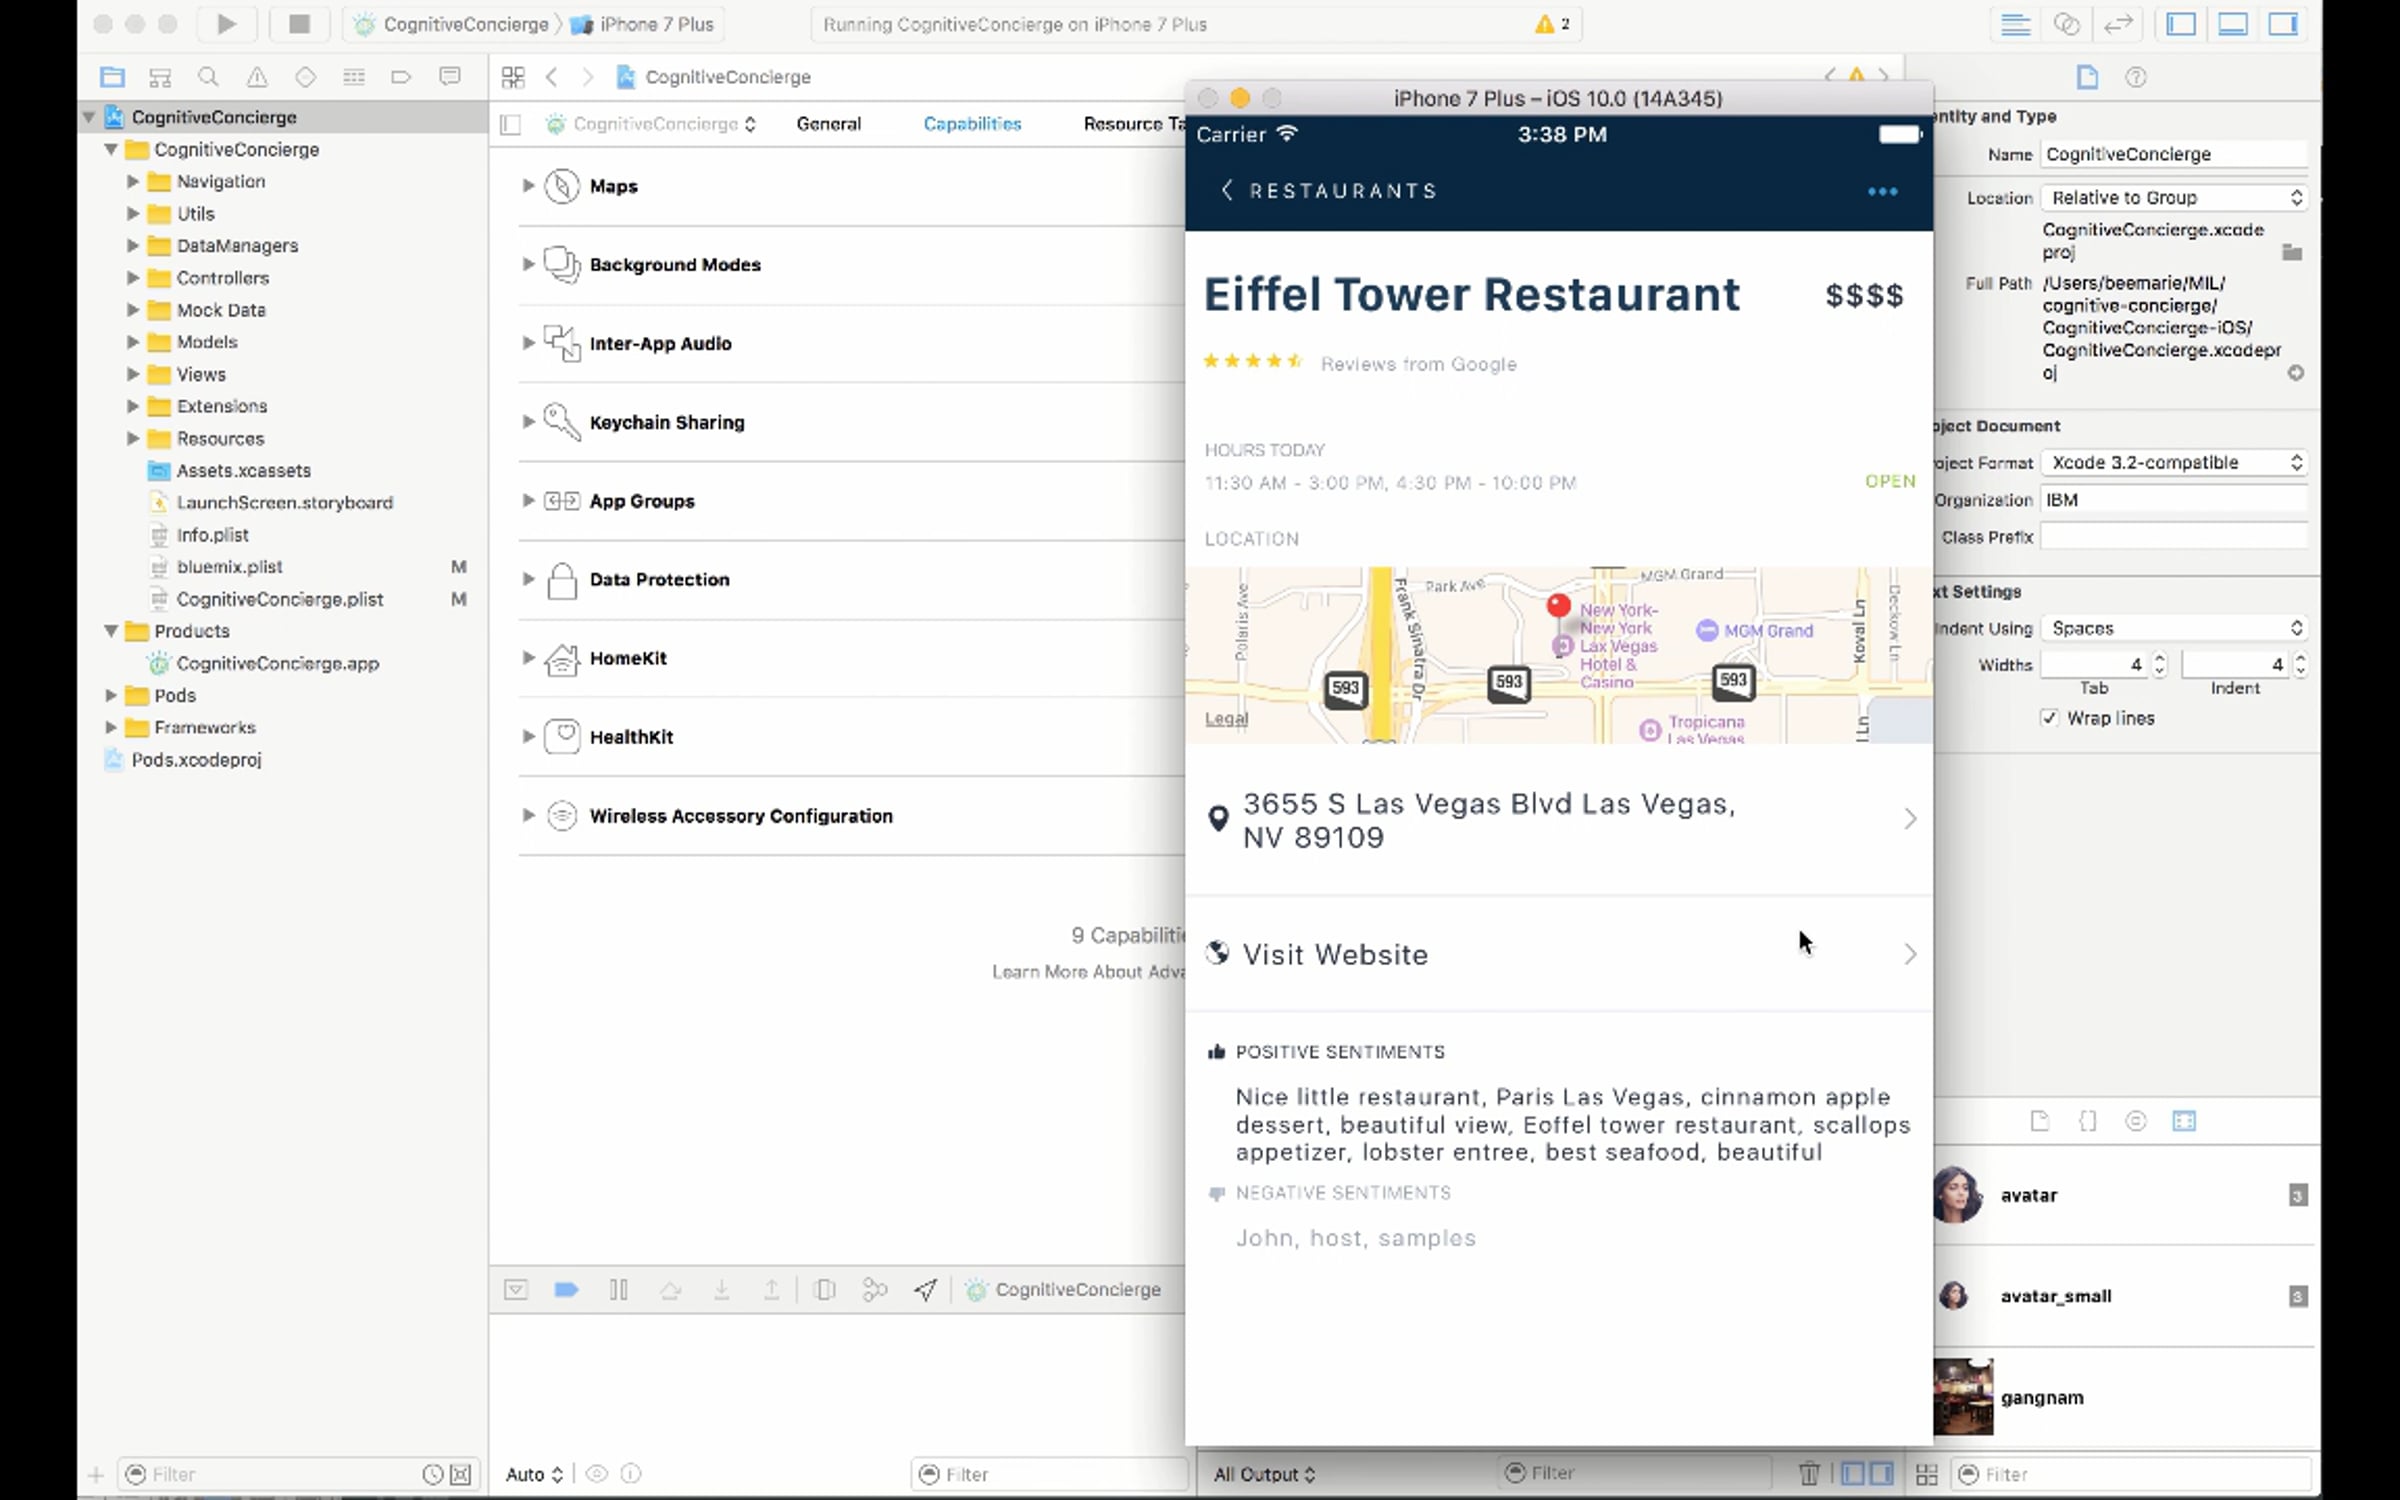Open the Report navigator speech bubble icon

coord(450,77)
